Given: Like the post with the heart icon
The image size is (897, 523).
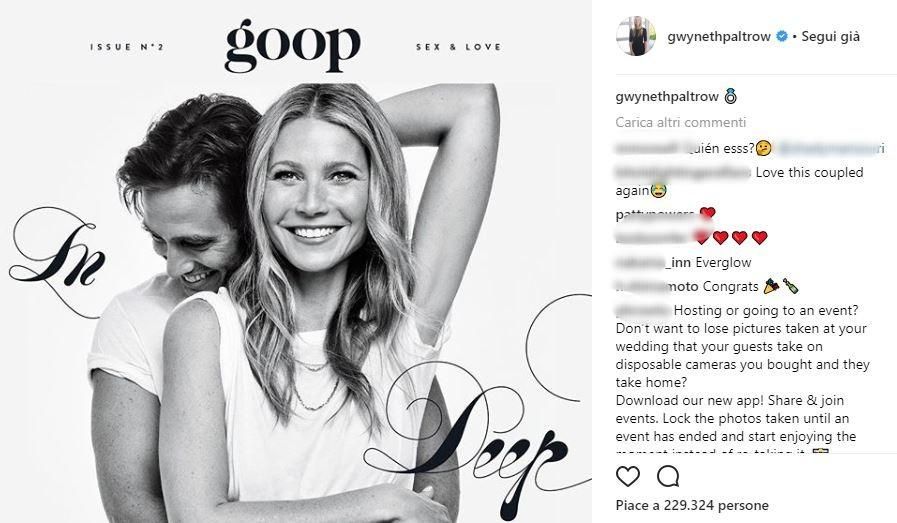Looking at the screenshot, I should coord(628,476).
